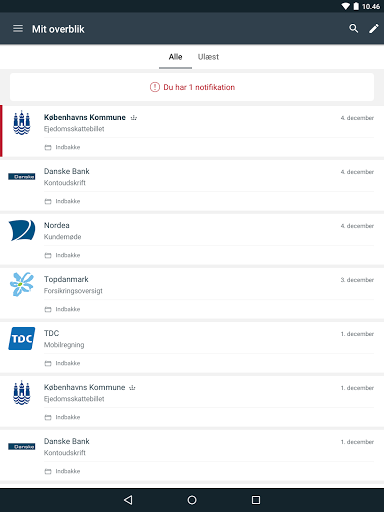Open the TDC logo message
This screenshot has height=512, width=384.
point(22,338)
